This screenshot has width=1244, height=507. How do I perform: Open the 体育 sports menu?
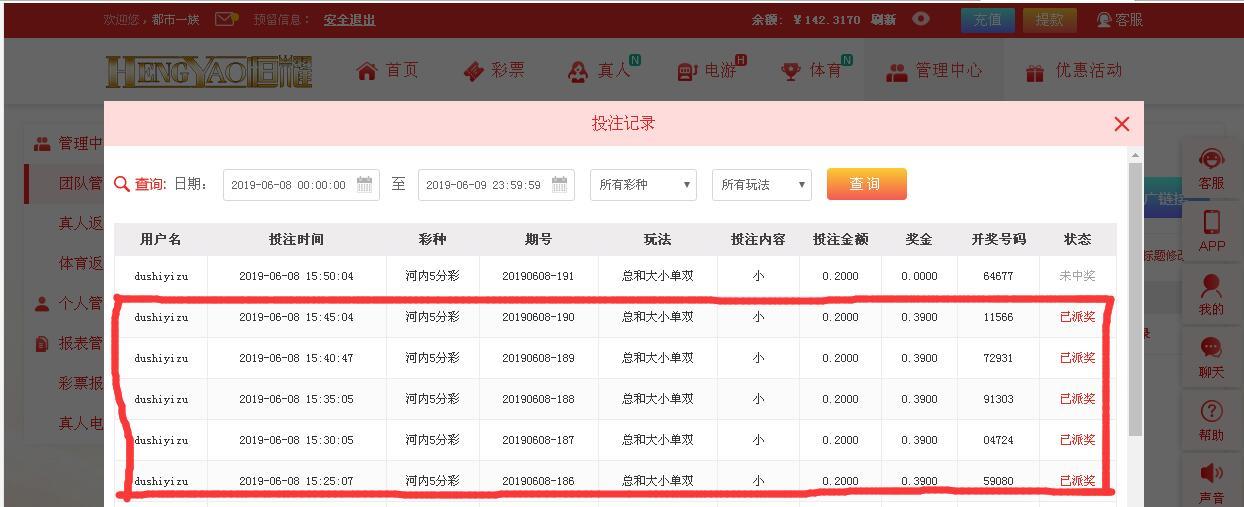(x=816, y=71)
